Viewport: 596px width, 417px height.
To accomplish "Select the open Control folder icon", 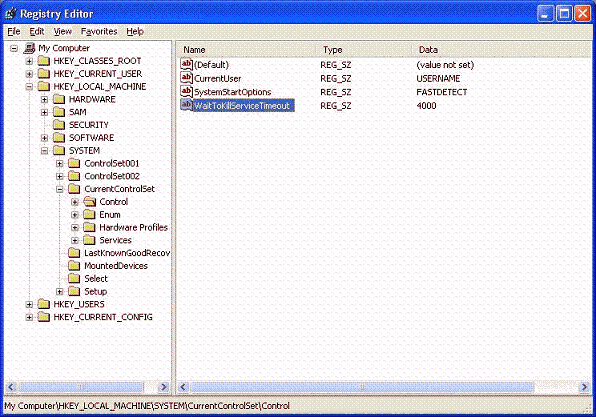I will coord(90,201).
